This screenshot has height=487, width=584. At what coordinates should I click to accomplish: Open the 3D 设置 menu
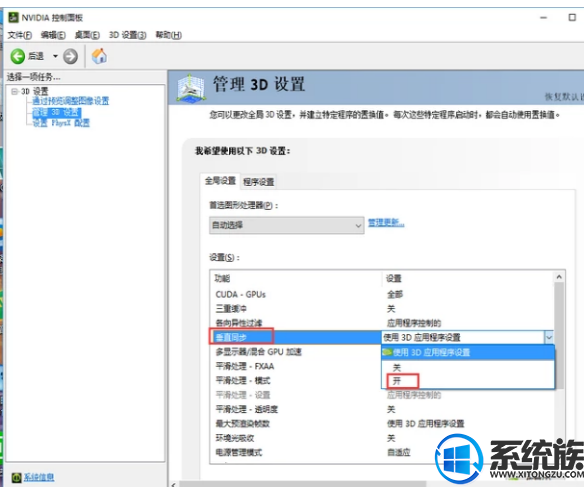point(127,35)
